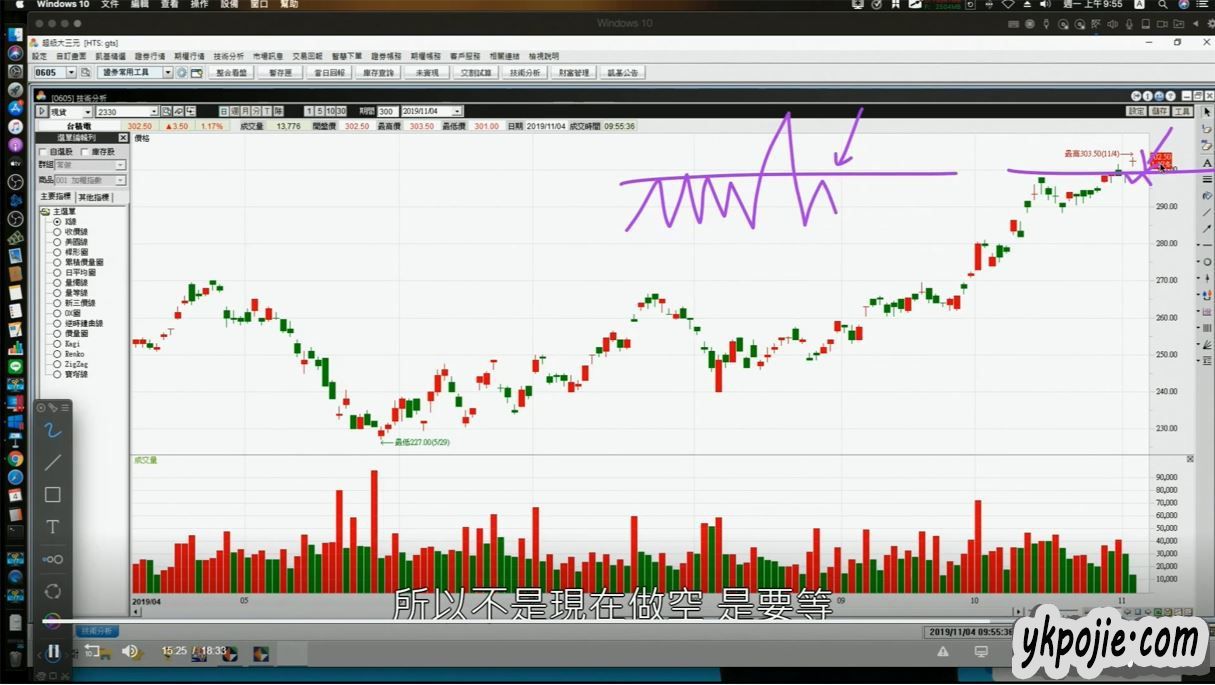
Task: Enable the 自選股 checkbox
Action: pyautogui.click(x=43, y=152)
